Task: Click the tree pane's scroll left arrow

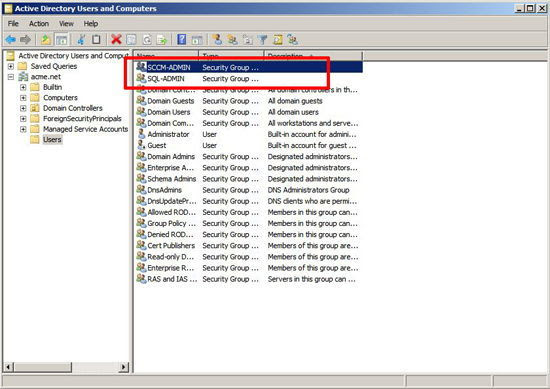Action: [x=8, y=367]
